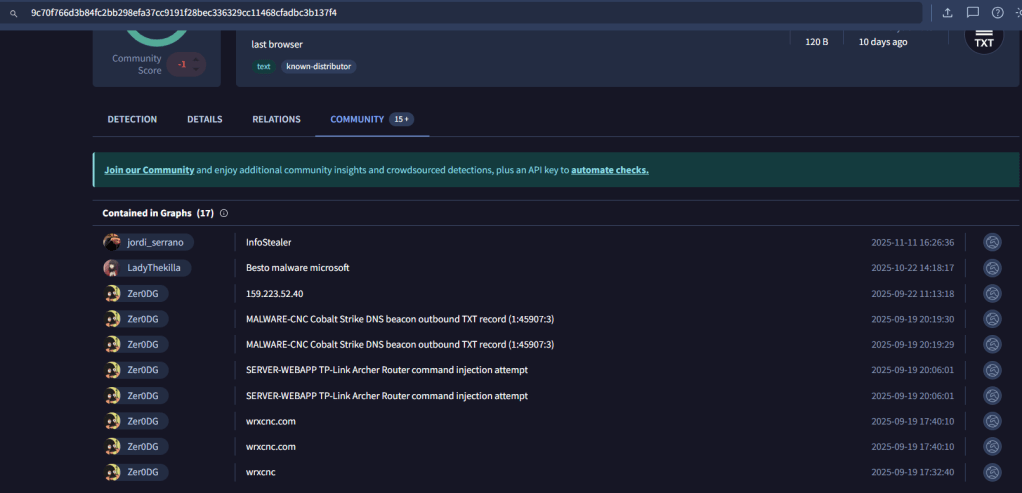Click the TXT file type icon
This screenshot has height=493, width=1022.
(x=983, y=38)
